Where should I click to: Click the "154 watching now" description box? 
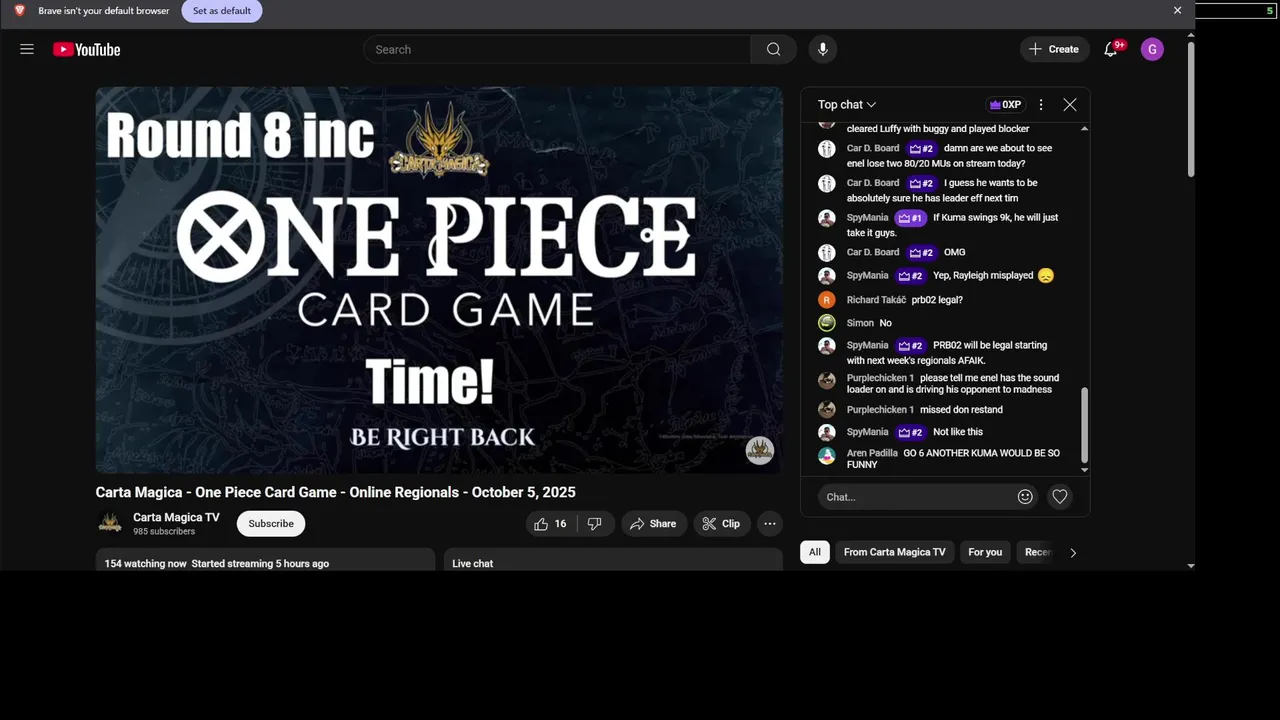[x=265, y=560]
